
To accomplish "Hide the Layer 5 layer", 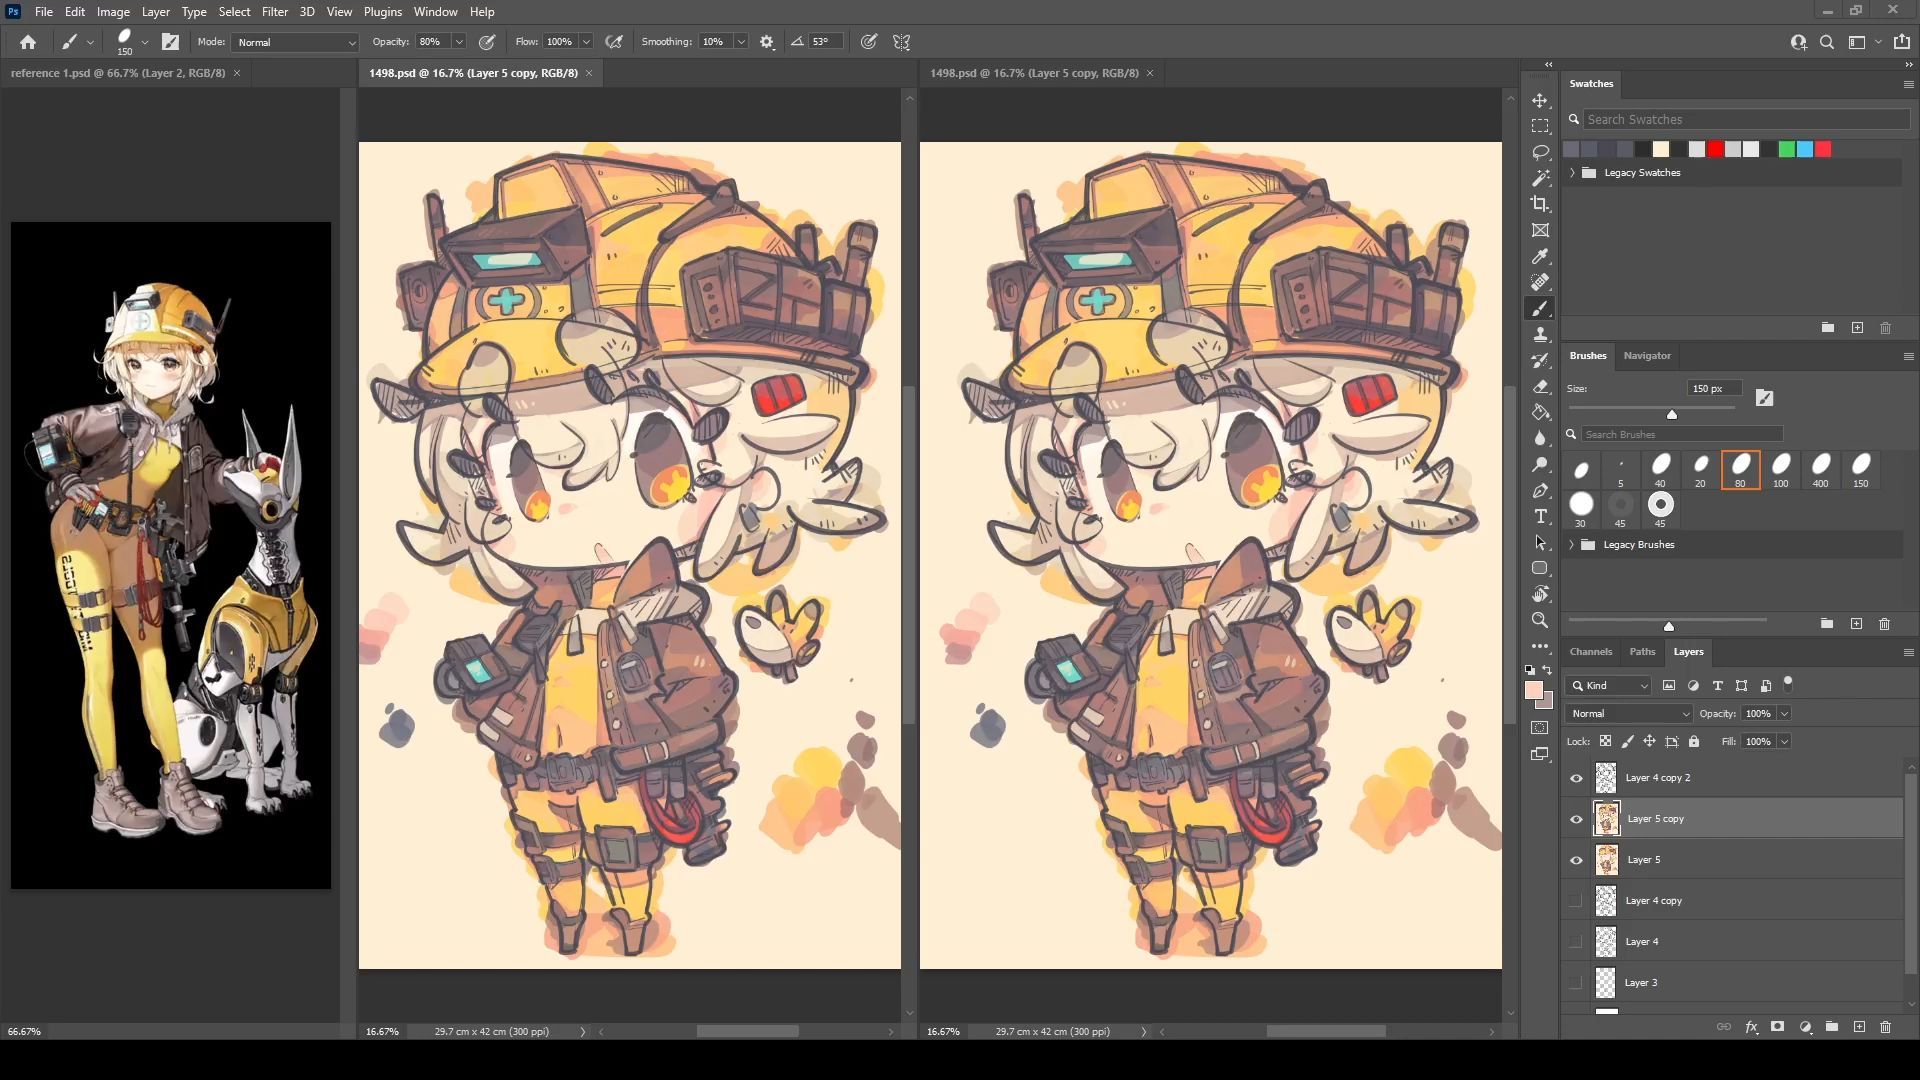I will [x=1576, y=861].
